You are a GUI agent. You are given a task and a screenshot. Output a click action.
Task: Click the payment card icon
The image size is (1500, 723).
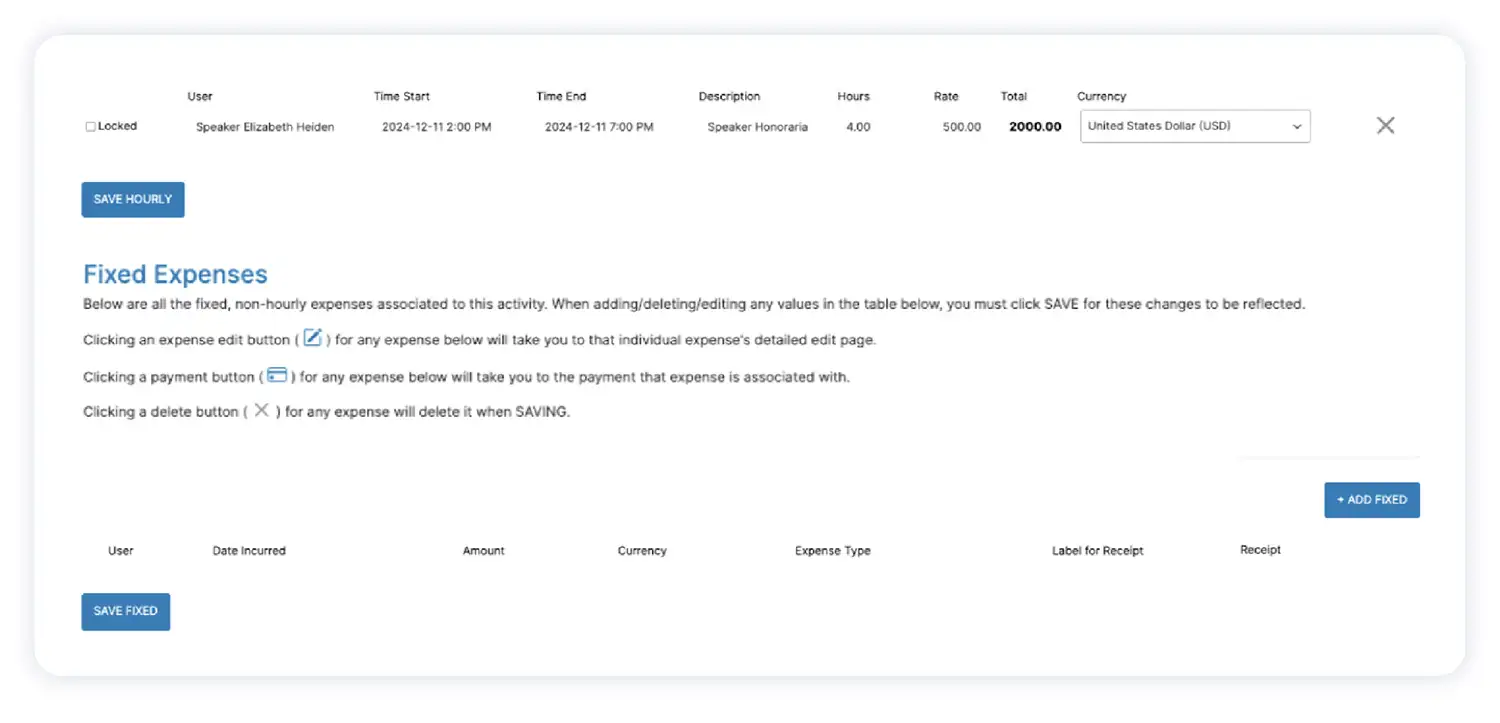click(x=277, y=375)
